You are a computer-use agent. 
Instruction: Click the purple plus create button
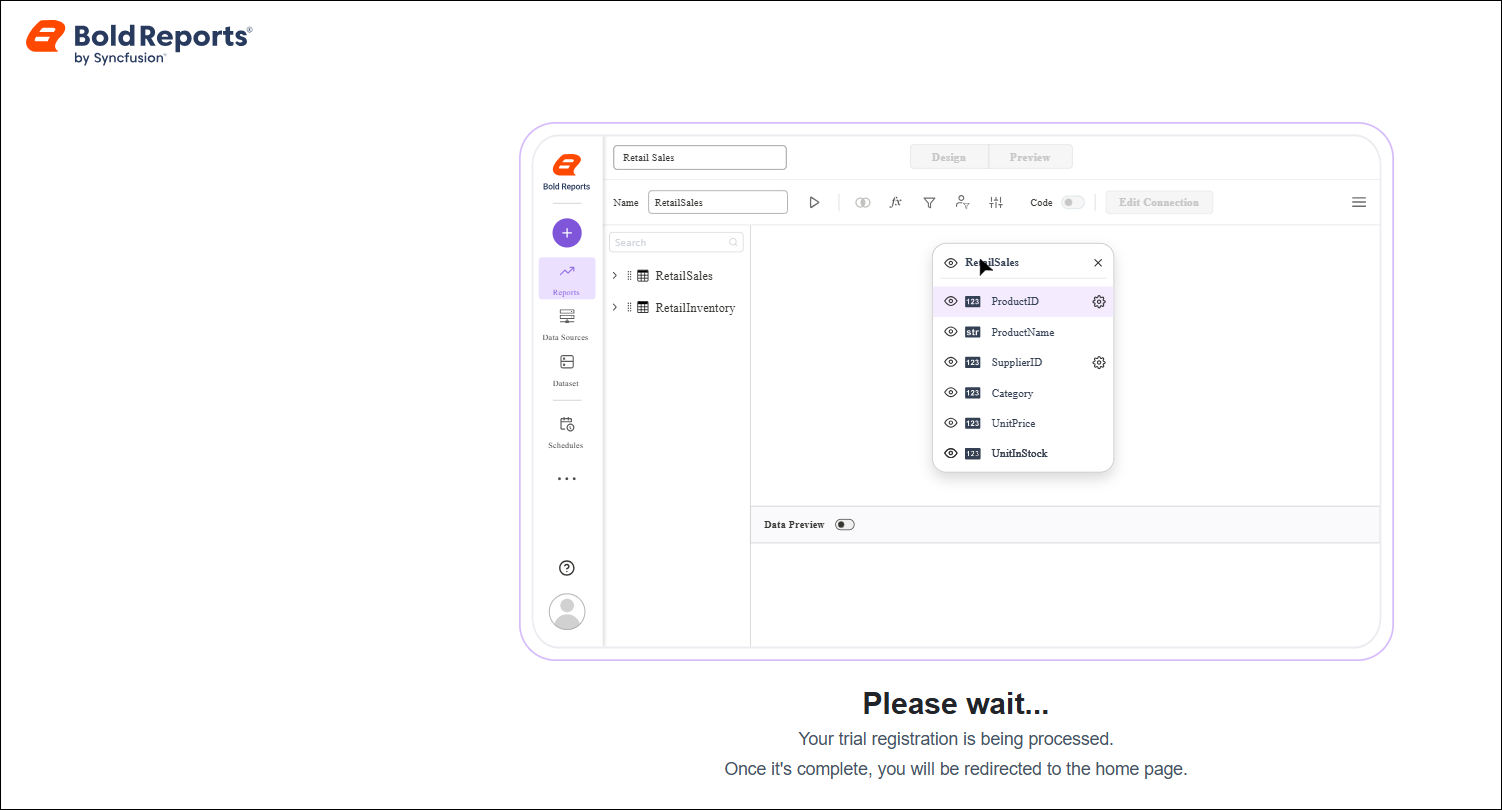point(567,233)
